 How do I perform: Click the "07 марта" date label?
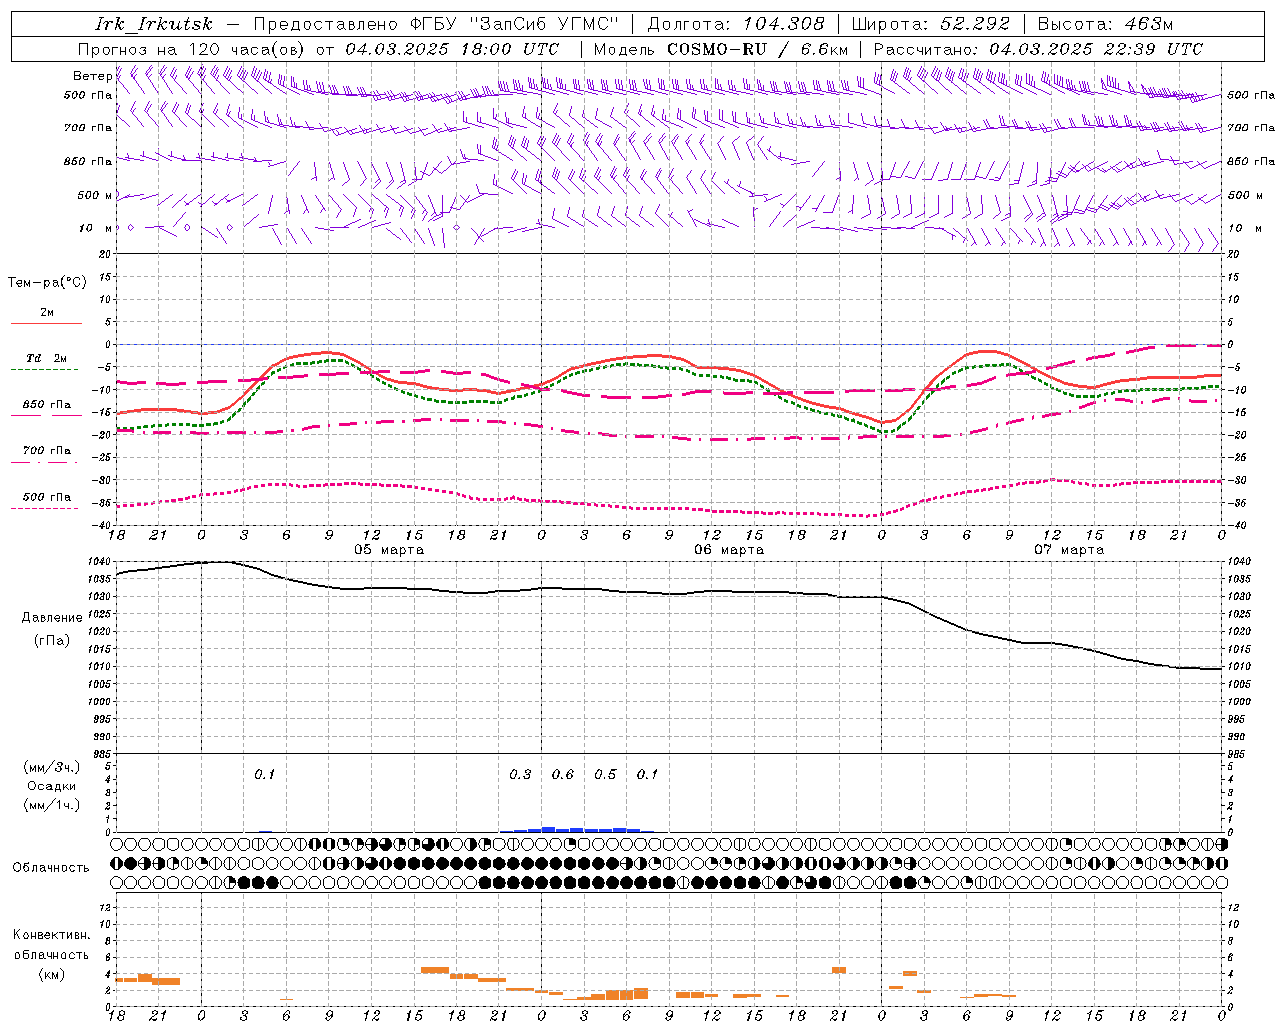click(1069, 550)
